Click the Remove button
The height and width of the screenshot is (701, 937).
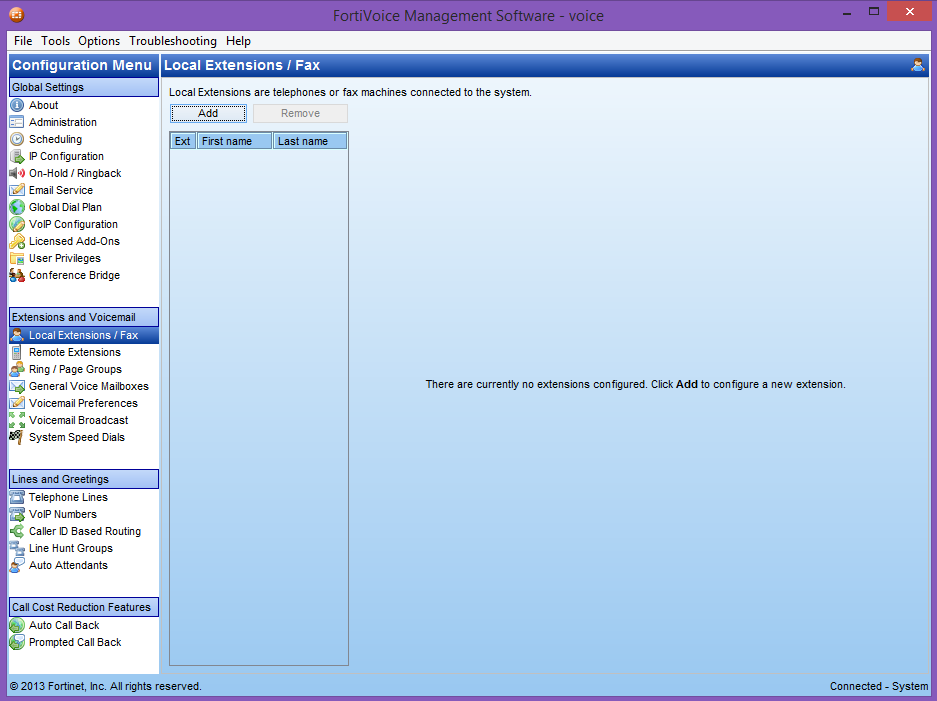coord(301,114)
